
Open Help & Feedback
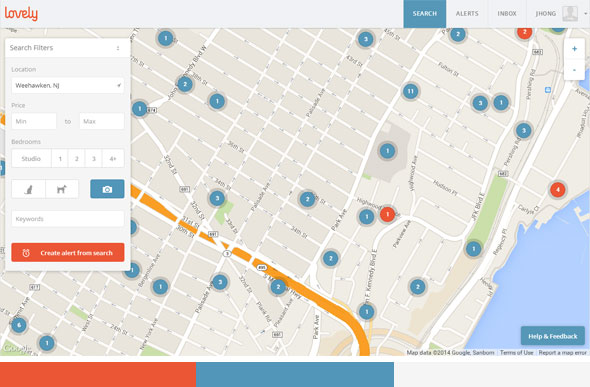(x=553, y=336)
